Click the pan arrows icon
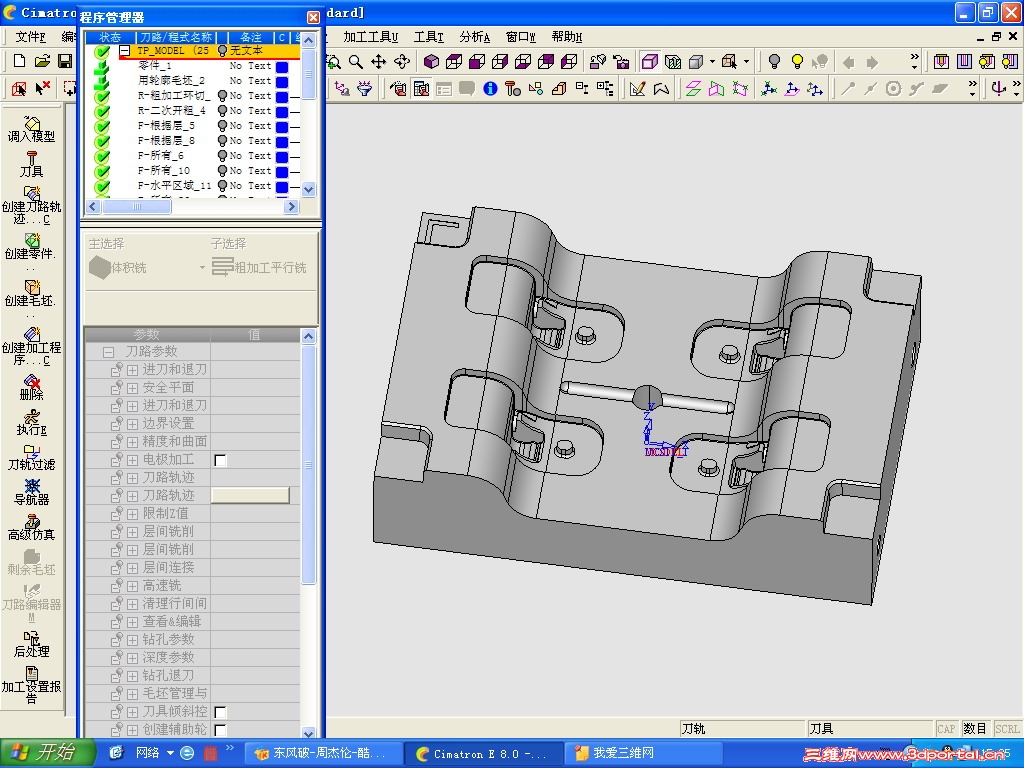The image size is (1024, 768). point(379,62)
